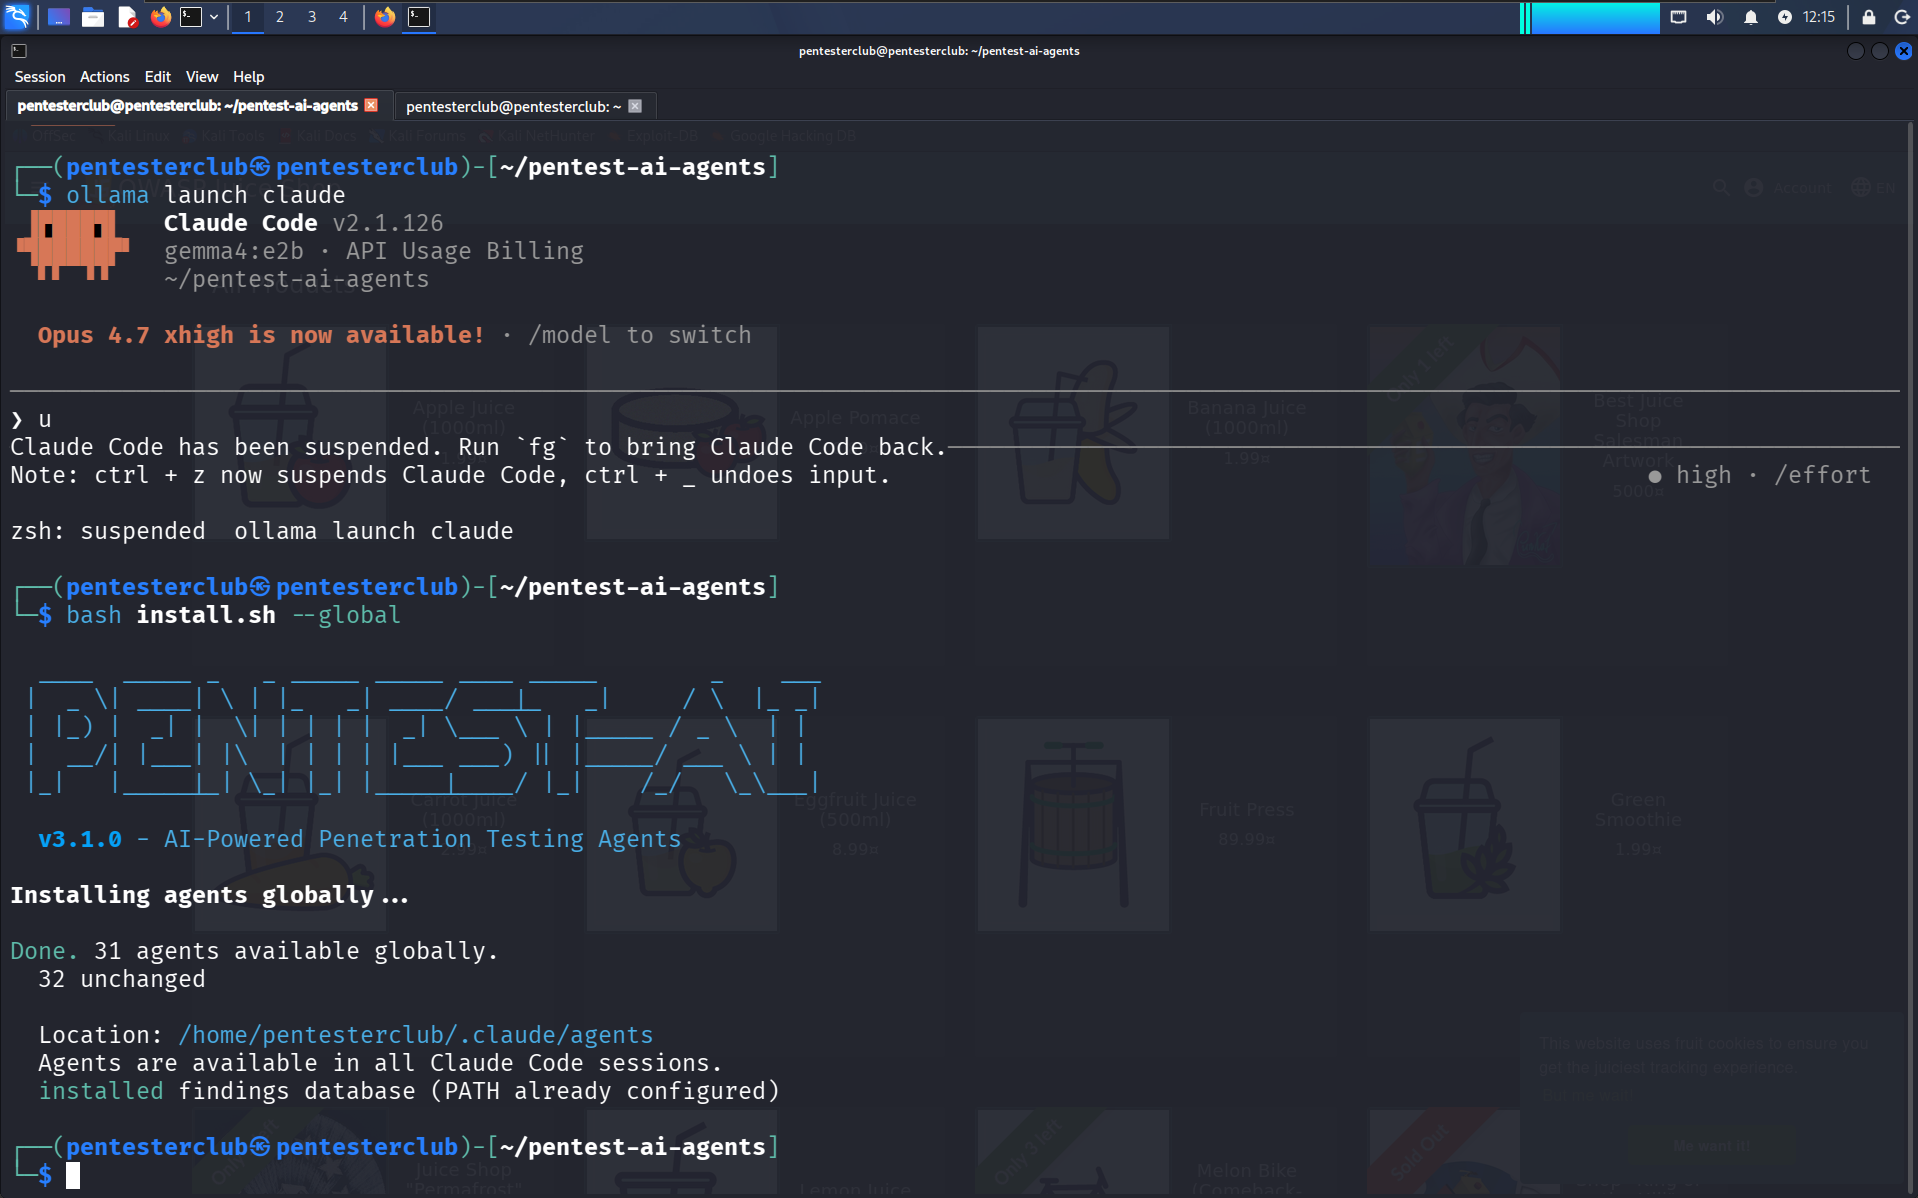The width and height of the screenshot is (1918, 1198).
Task: Click the terminal cursor at the bottom prompt
Action: [x=73, y=1175]
